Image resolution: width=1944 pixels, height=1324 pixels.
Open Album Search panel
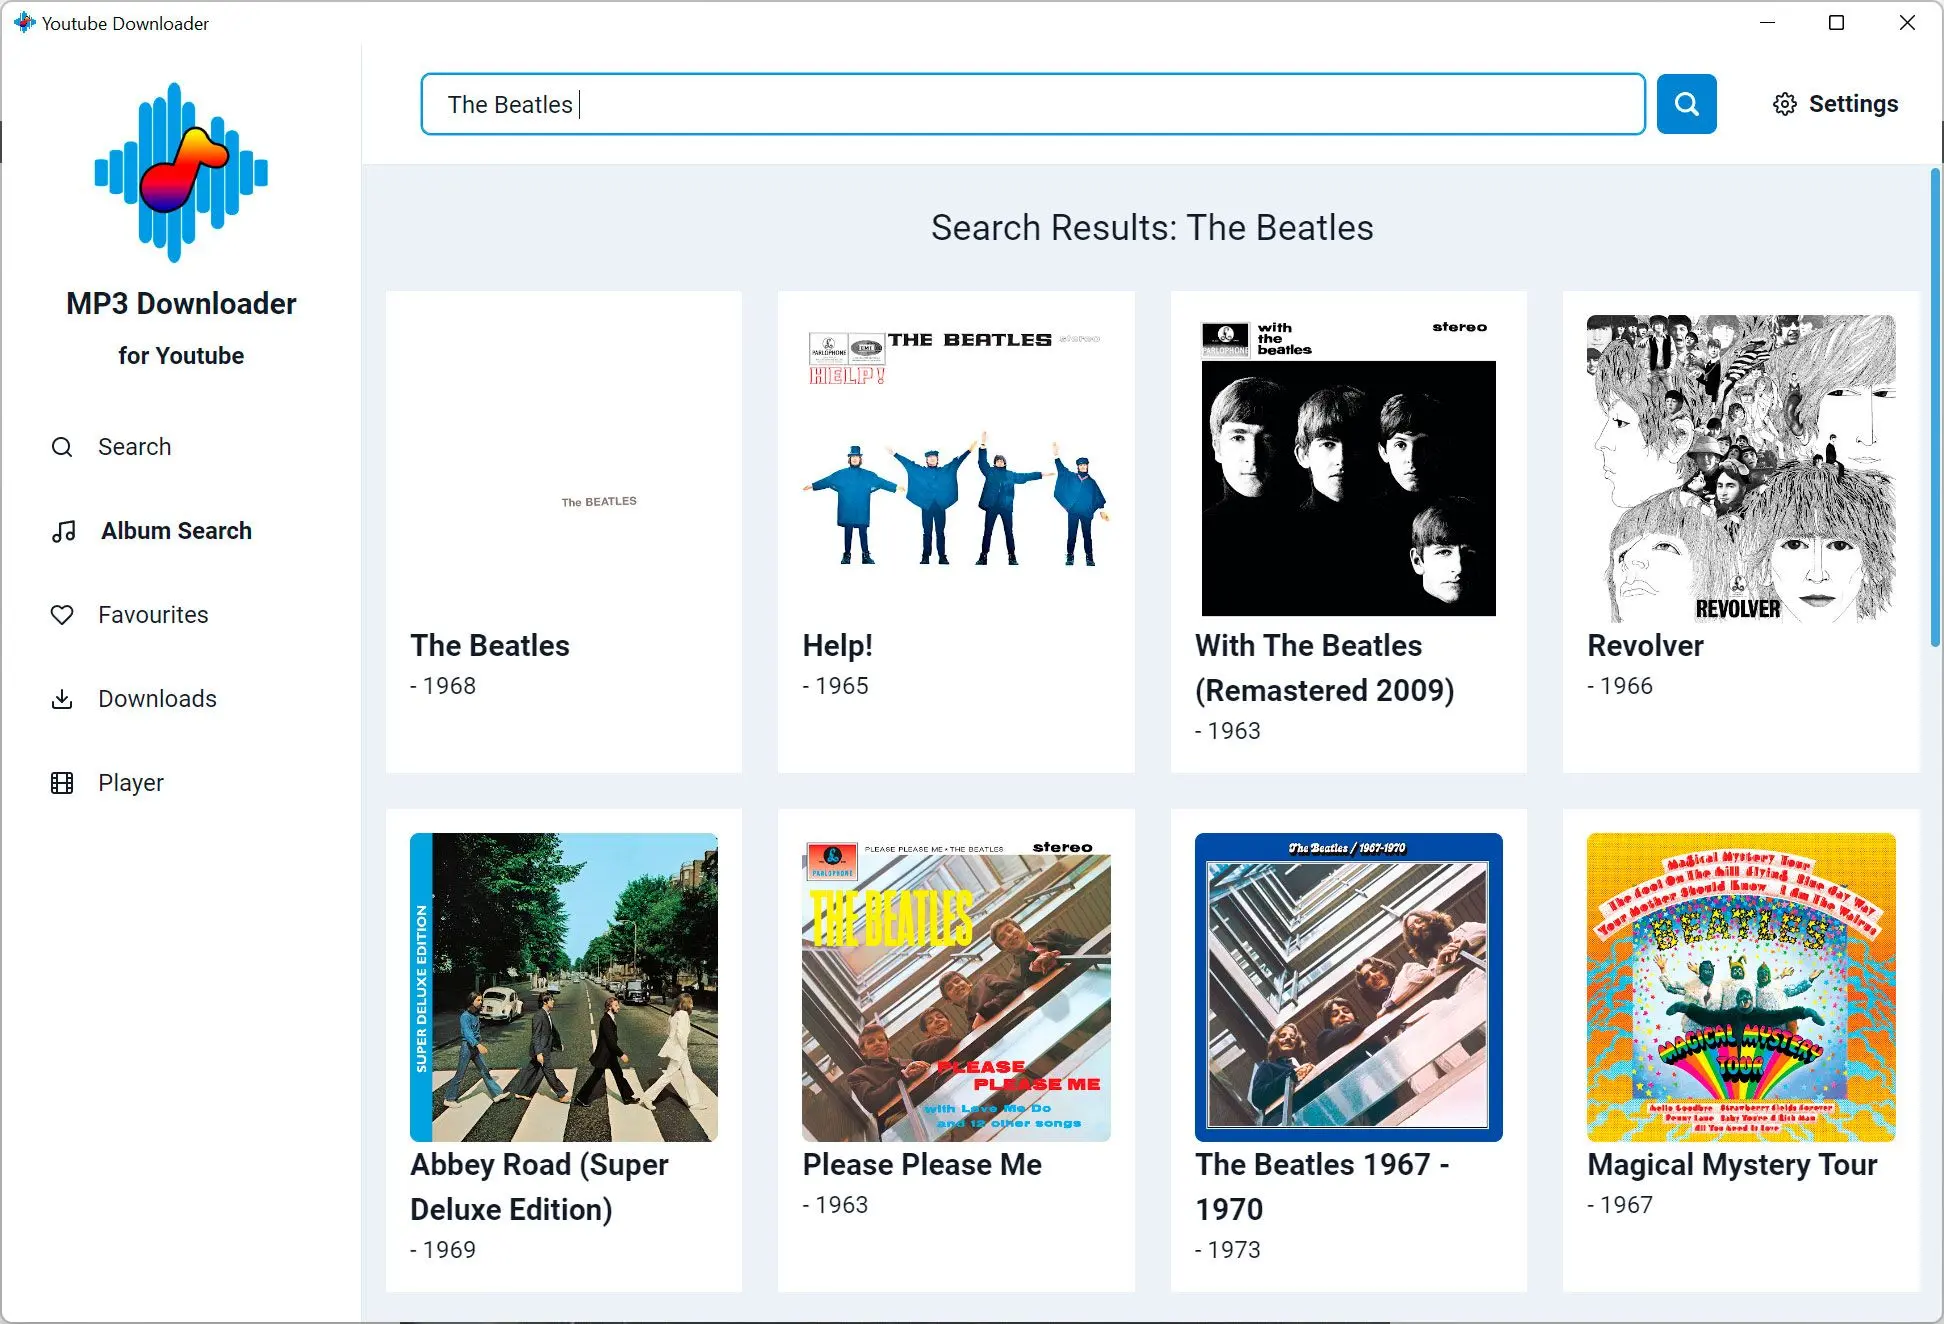click(176, 530)
